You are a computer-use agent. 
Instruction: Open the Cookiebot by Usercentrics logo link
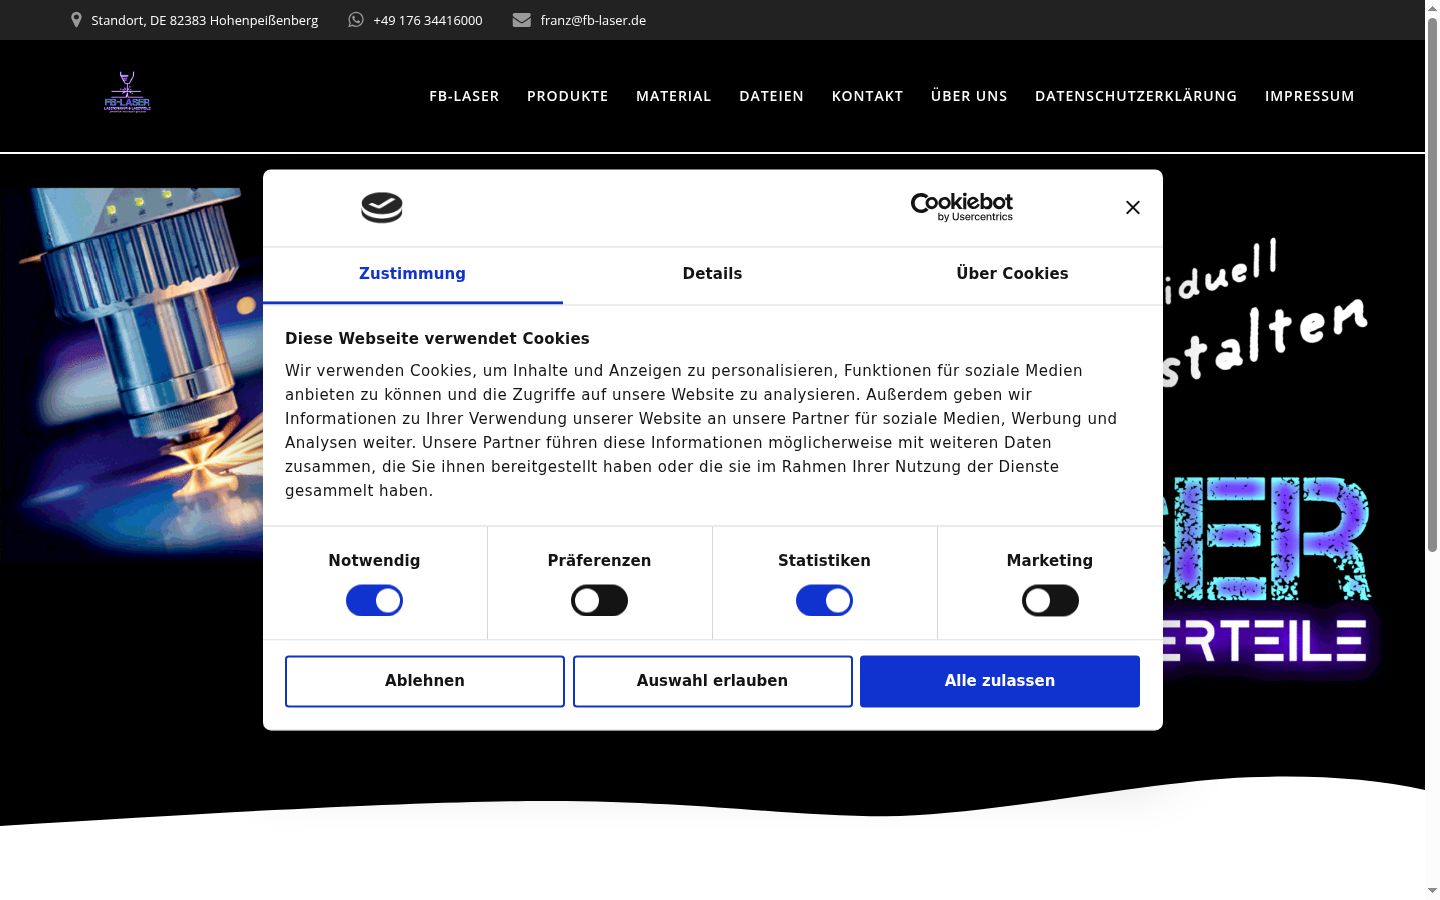point(962,207)
